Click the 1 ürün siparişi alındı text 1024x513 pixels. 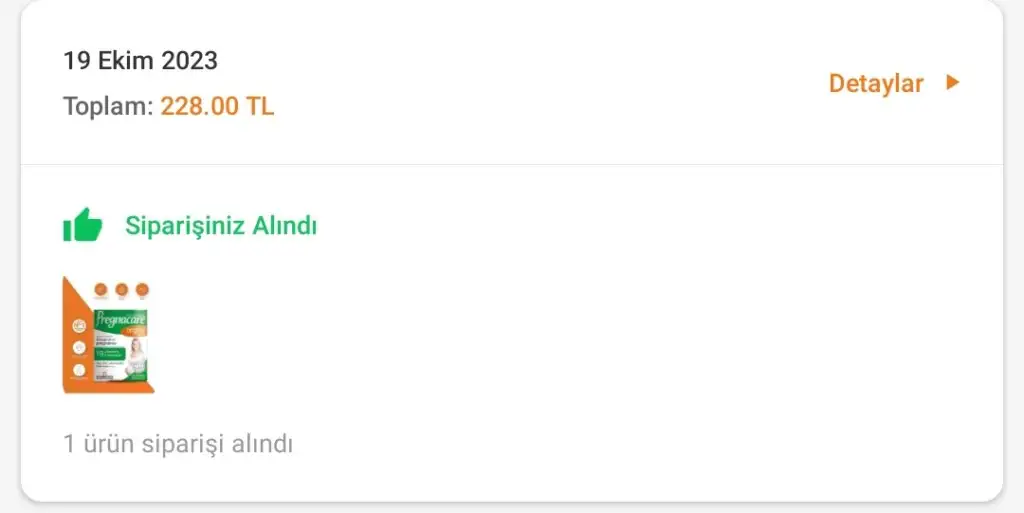pos(178,444)
